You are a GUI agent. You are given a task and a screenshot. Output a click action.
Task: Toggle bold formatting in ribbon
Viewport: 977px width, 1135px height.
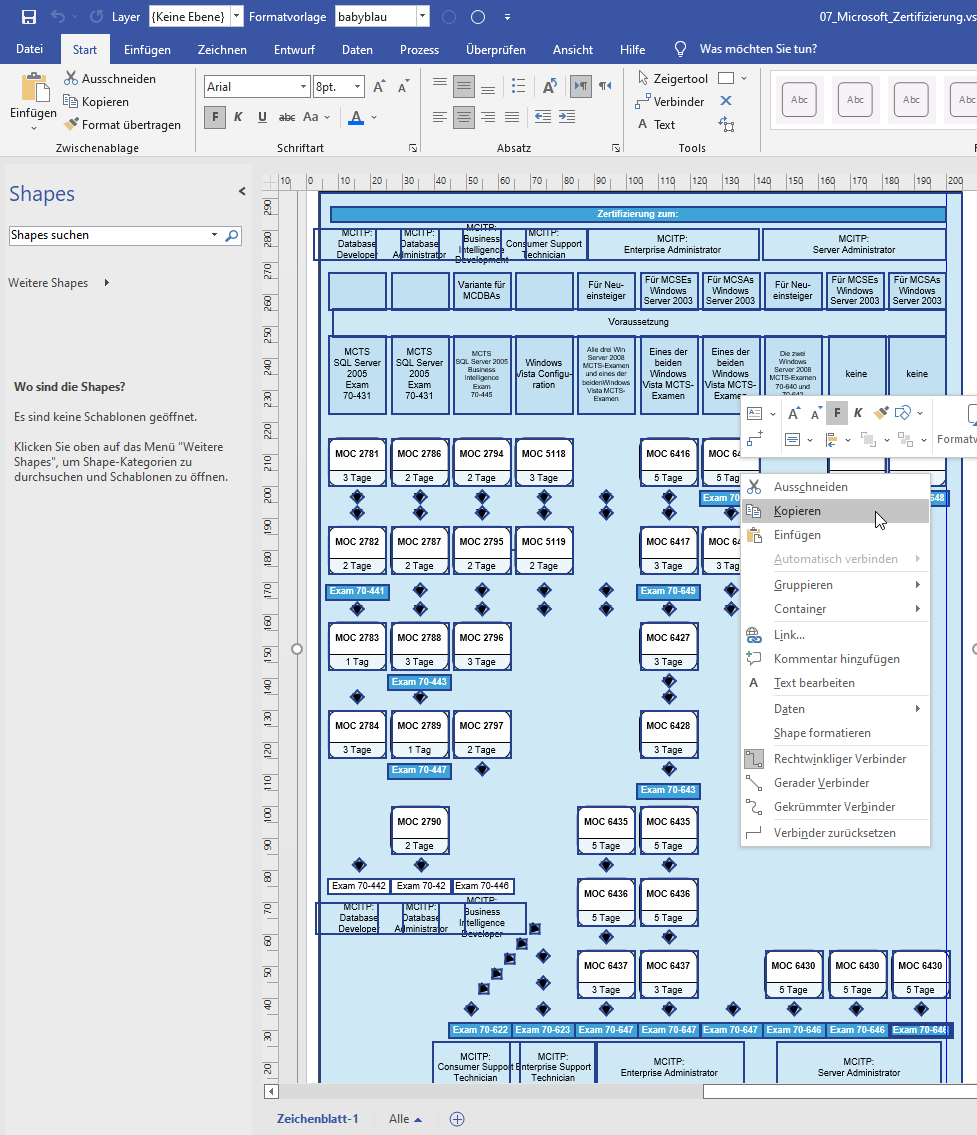pyautogui.click(x=214, y=117)
